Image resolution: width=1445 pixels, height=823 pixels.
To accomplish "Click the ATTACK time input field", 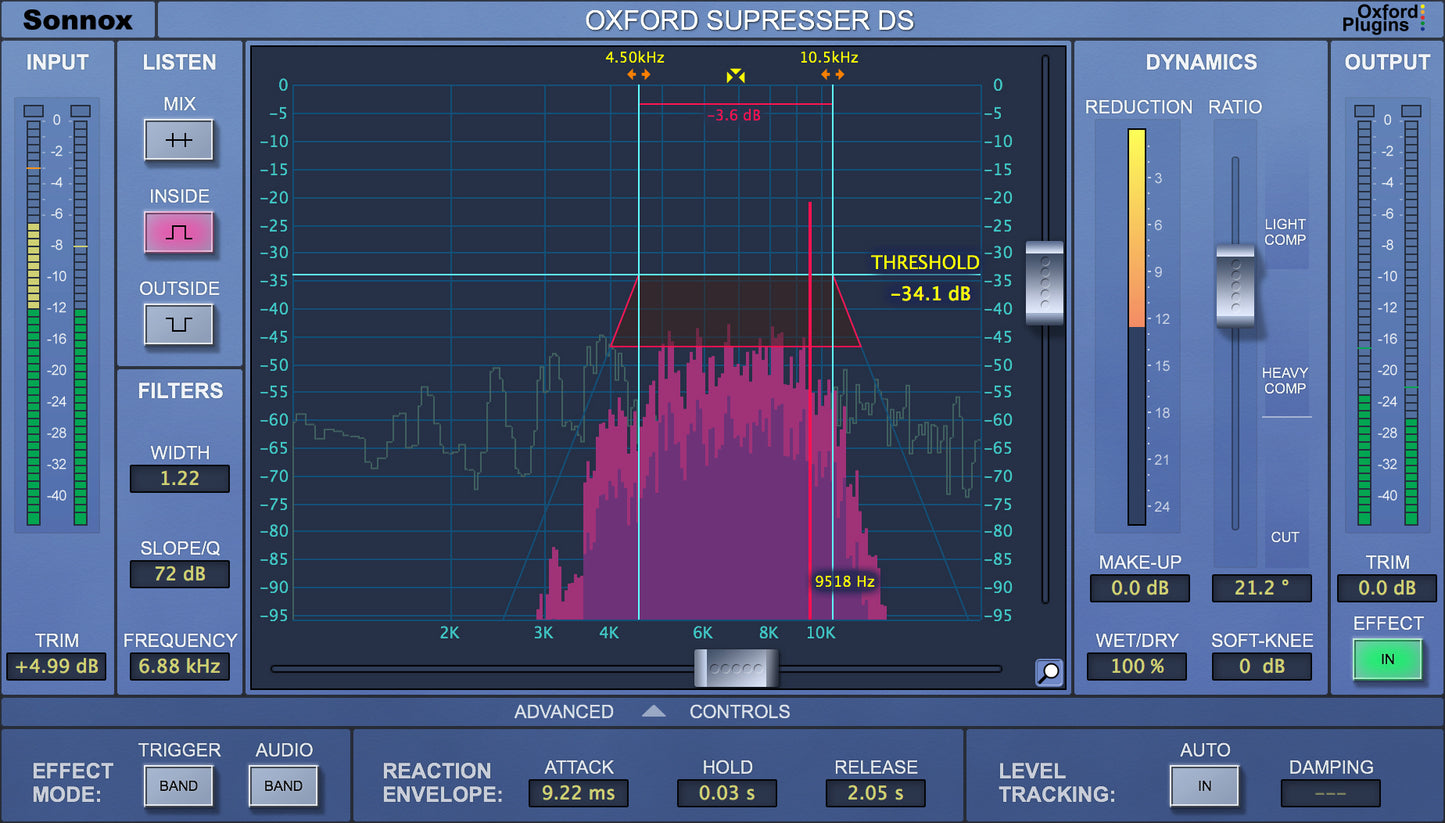I will click(578, 793).
